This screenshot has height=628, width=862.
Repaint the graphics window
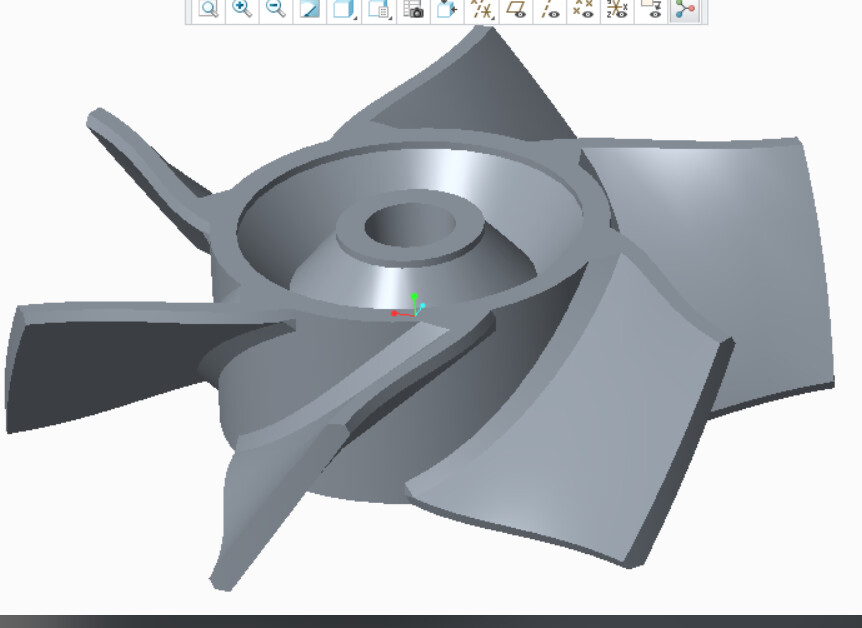click(310, 9)
